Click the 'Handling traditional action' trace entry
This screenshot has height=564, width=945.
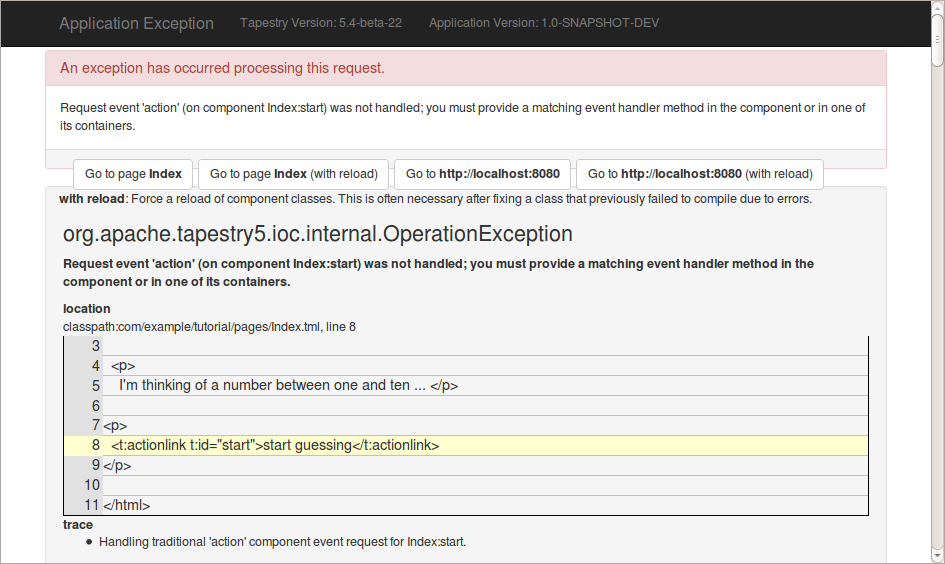(282, 542)
